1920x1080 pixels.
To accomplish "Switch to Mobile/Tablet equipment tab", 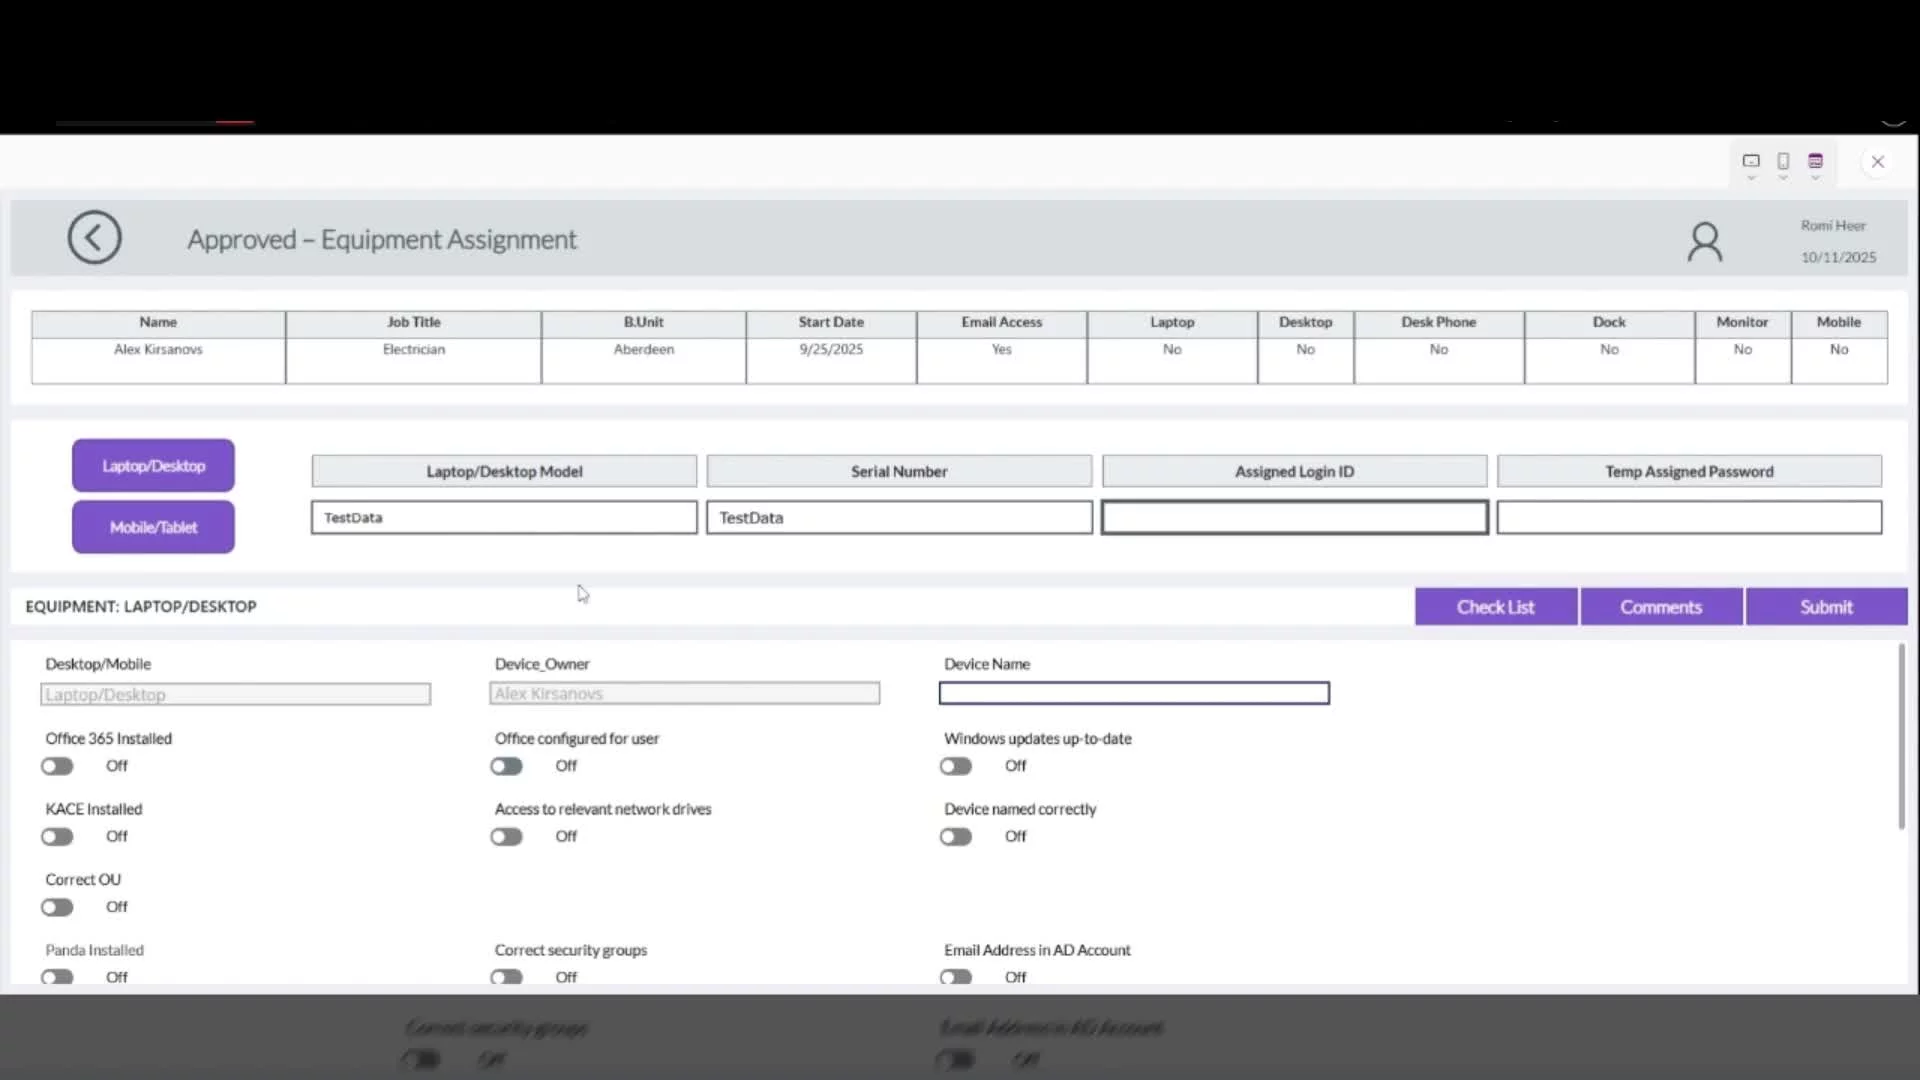I will point(153,527).
